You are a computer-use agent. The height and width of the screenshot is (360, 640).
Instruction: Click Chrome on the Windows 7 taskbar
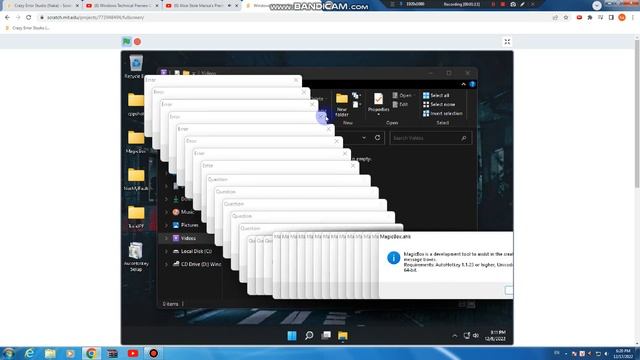[x=91, y=353]
